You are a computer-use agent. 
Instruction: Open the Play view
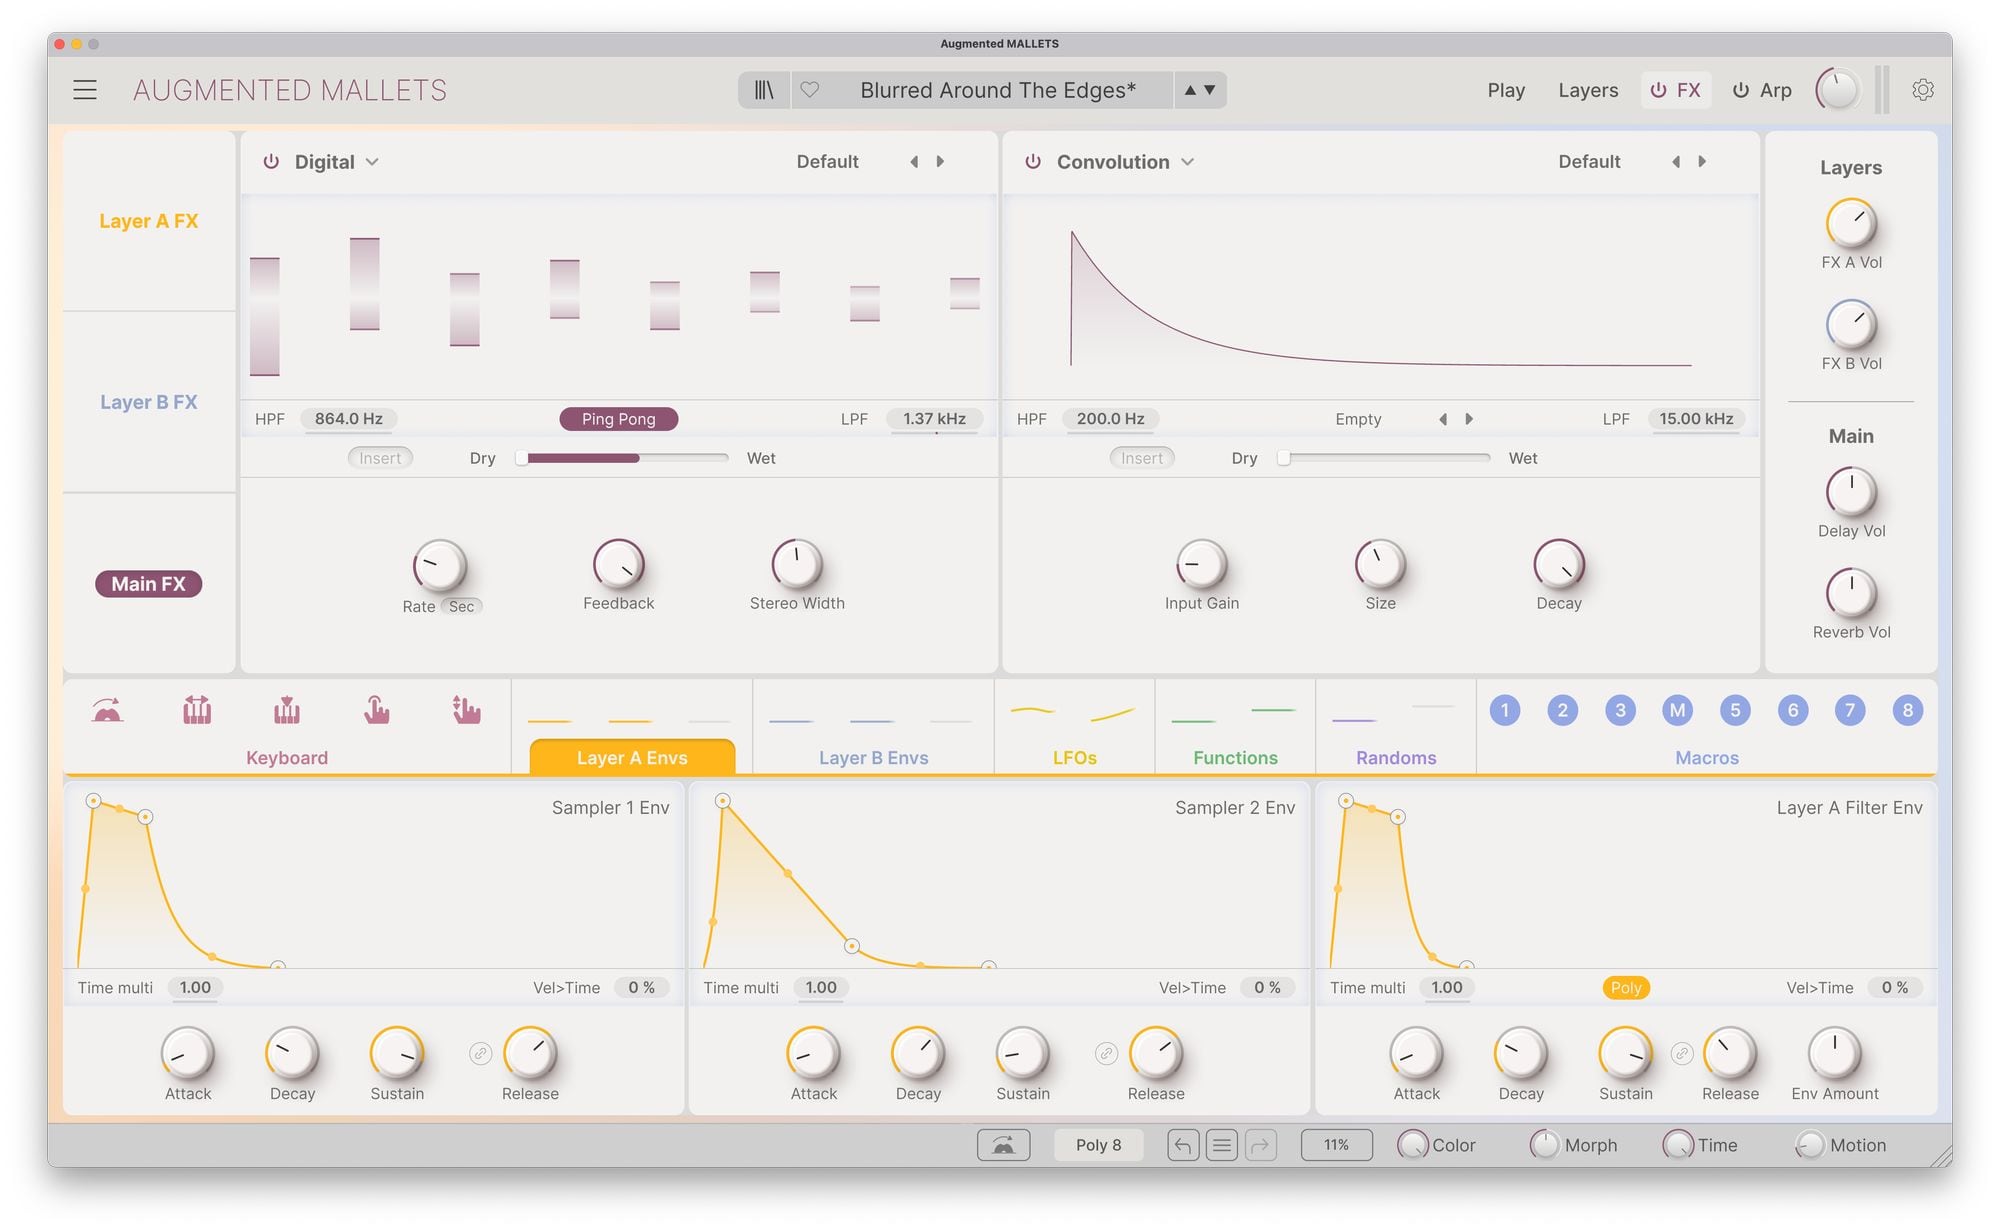coord(1506,90)
